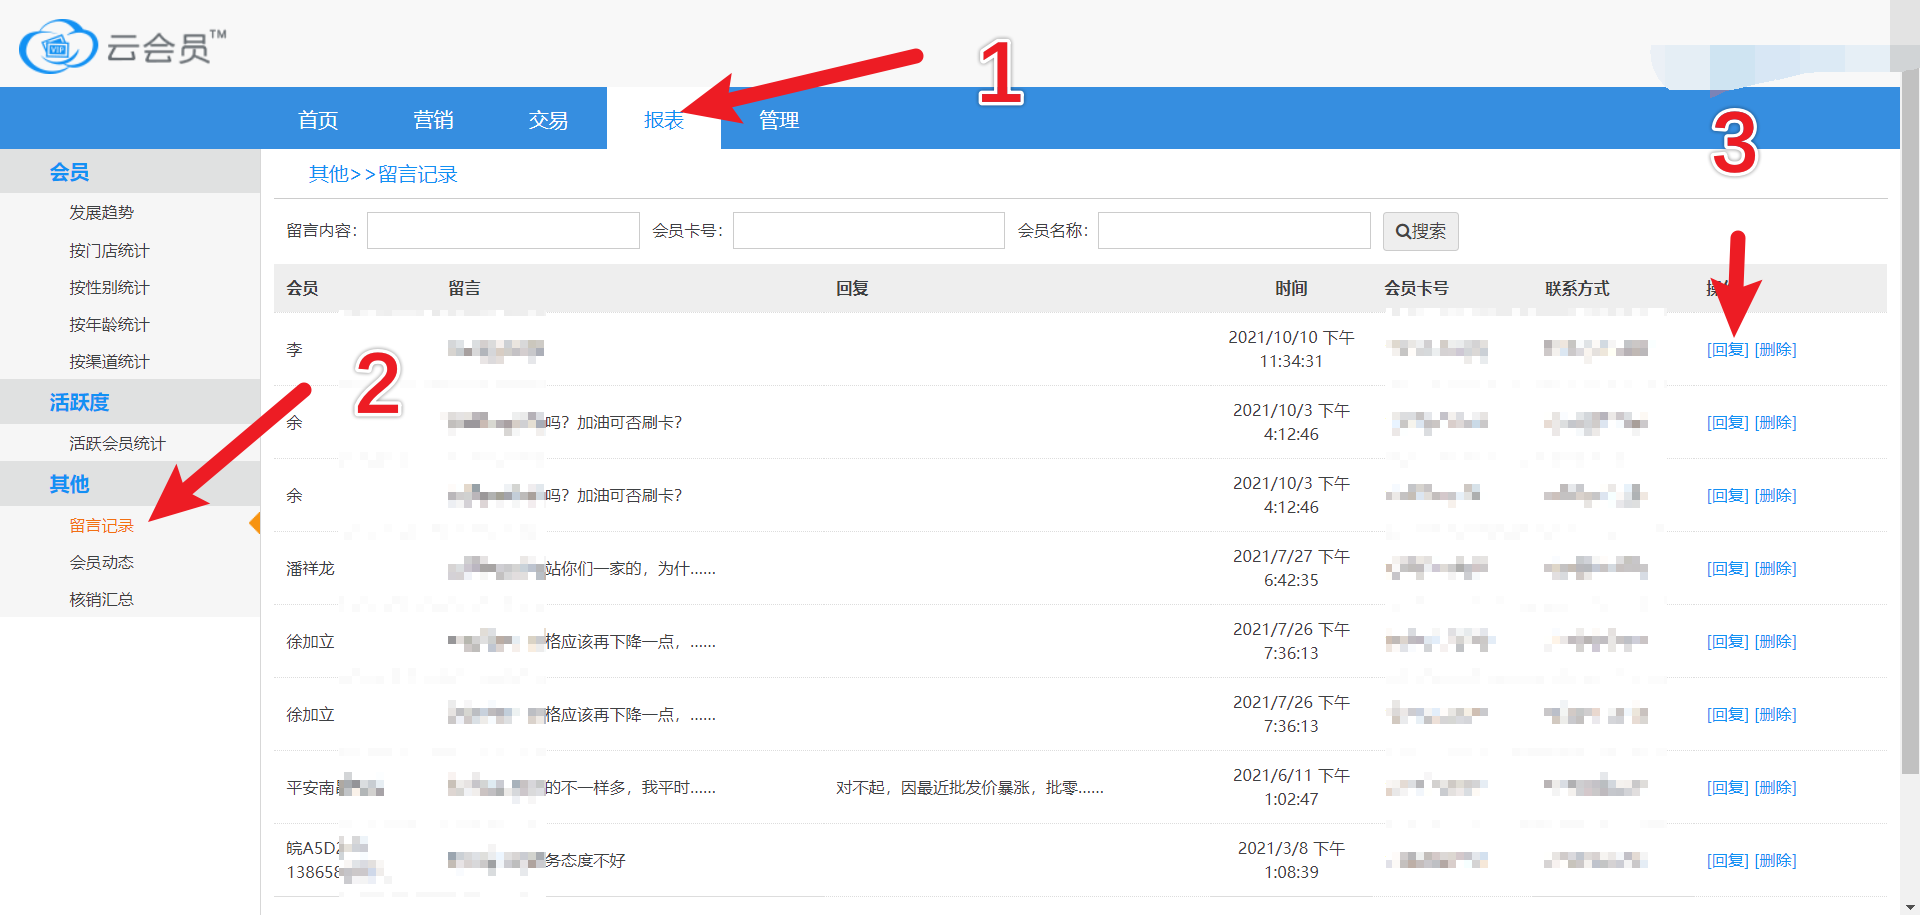Open the 交易 tab
This screenshot has height=915, width=1920.
(548, 120)
